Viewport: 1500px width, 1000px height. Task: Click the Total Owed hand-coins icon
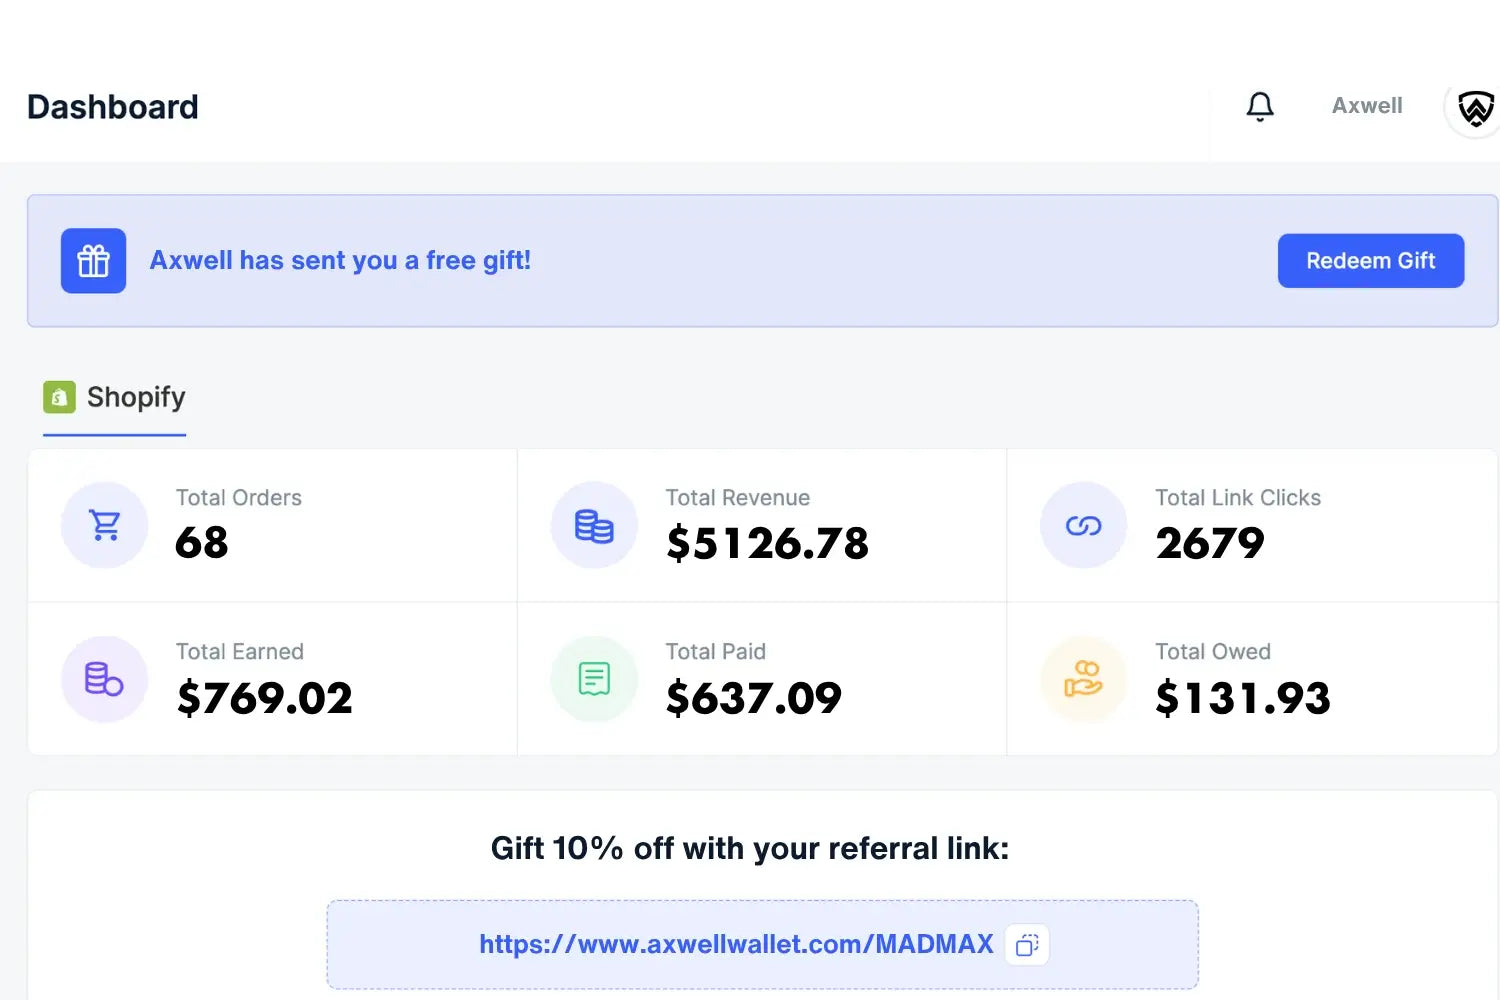tap(1083, 679)
